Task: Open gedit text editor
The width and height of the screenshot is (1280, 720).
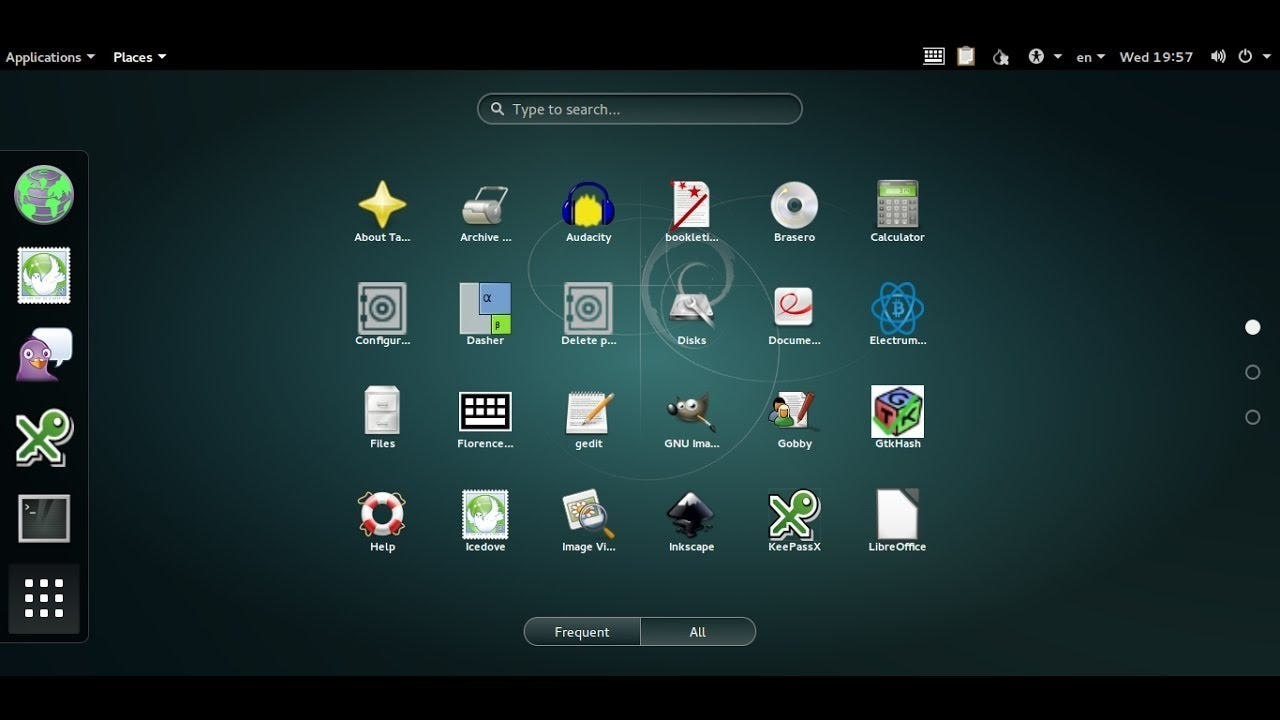Action: pos(588,417)
